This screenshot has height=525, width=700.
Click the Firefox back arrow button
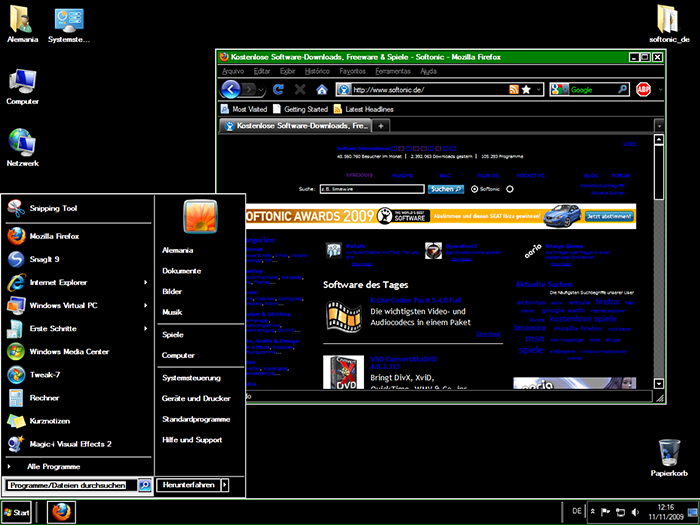232,89
